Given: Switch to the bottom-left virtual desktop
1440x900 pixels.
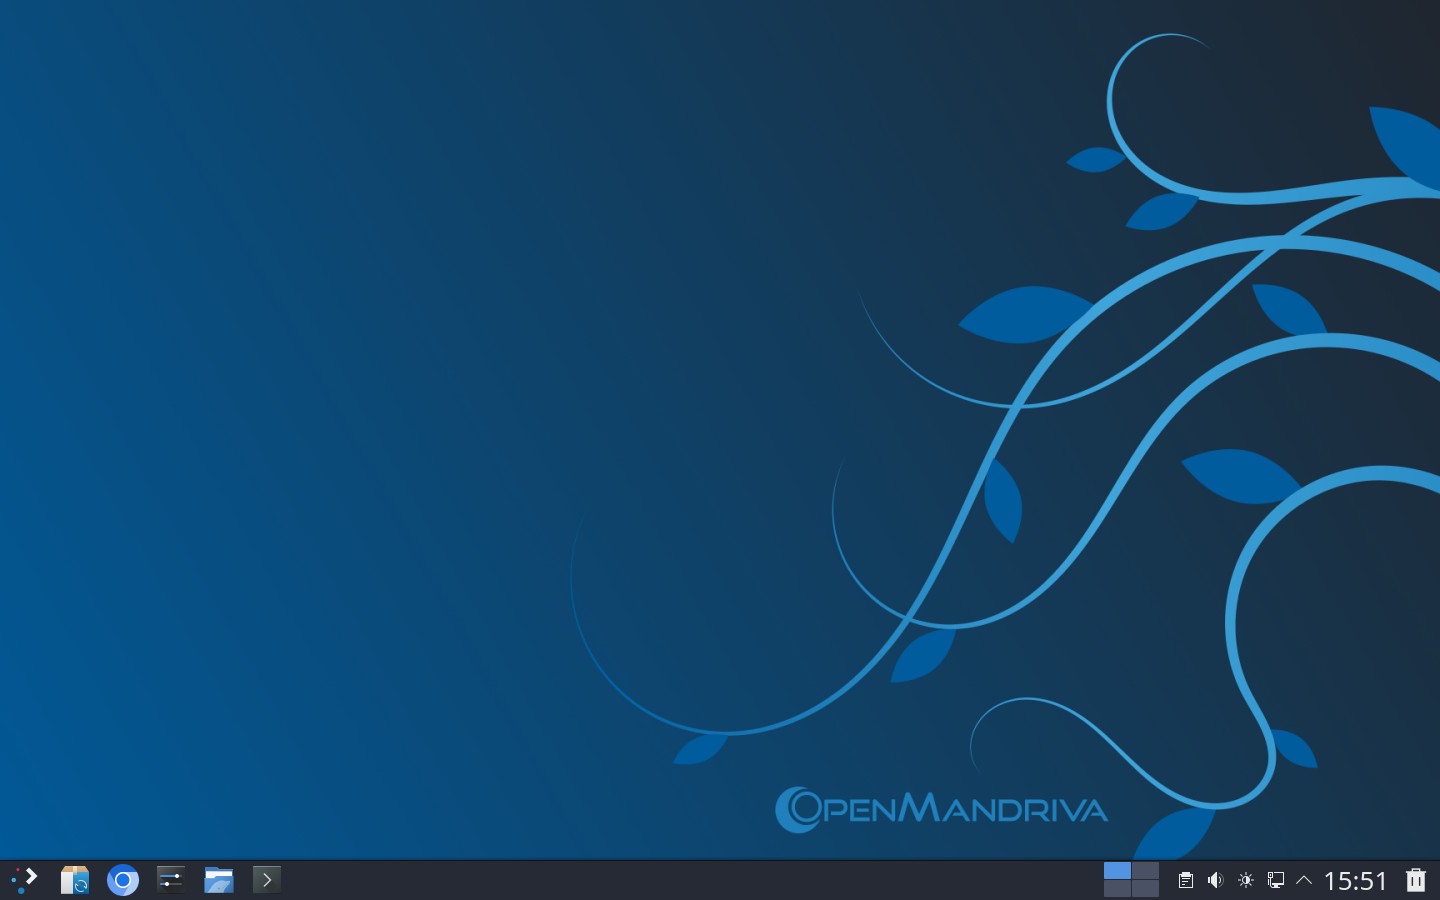Looking at the screenshot, I should (x=1117, y=888).
